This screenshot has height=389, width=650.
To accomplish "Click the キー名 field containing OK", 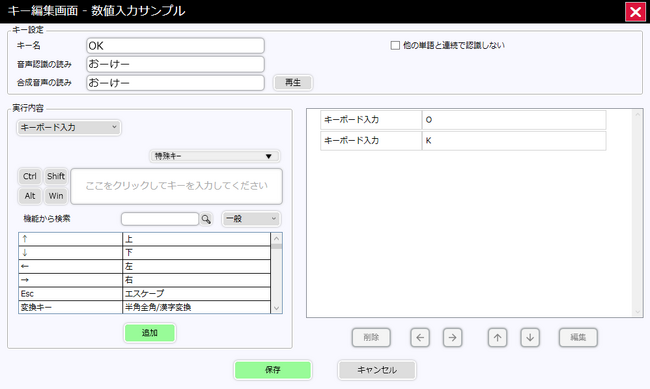I will point(175,46).
